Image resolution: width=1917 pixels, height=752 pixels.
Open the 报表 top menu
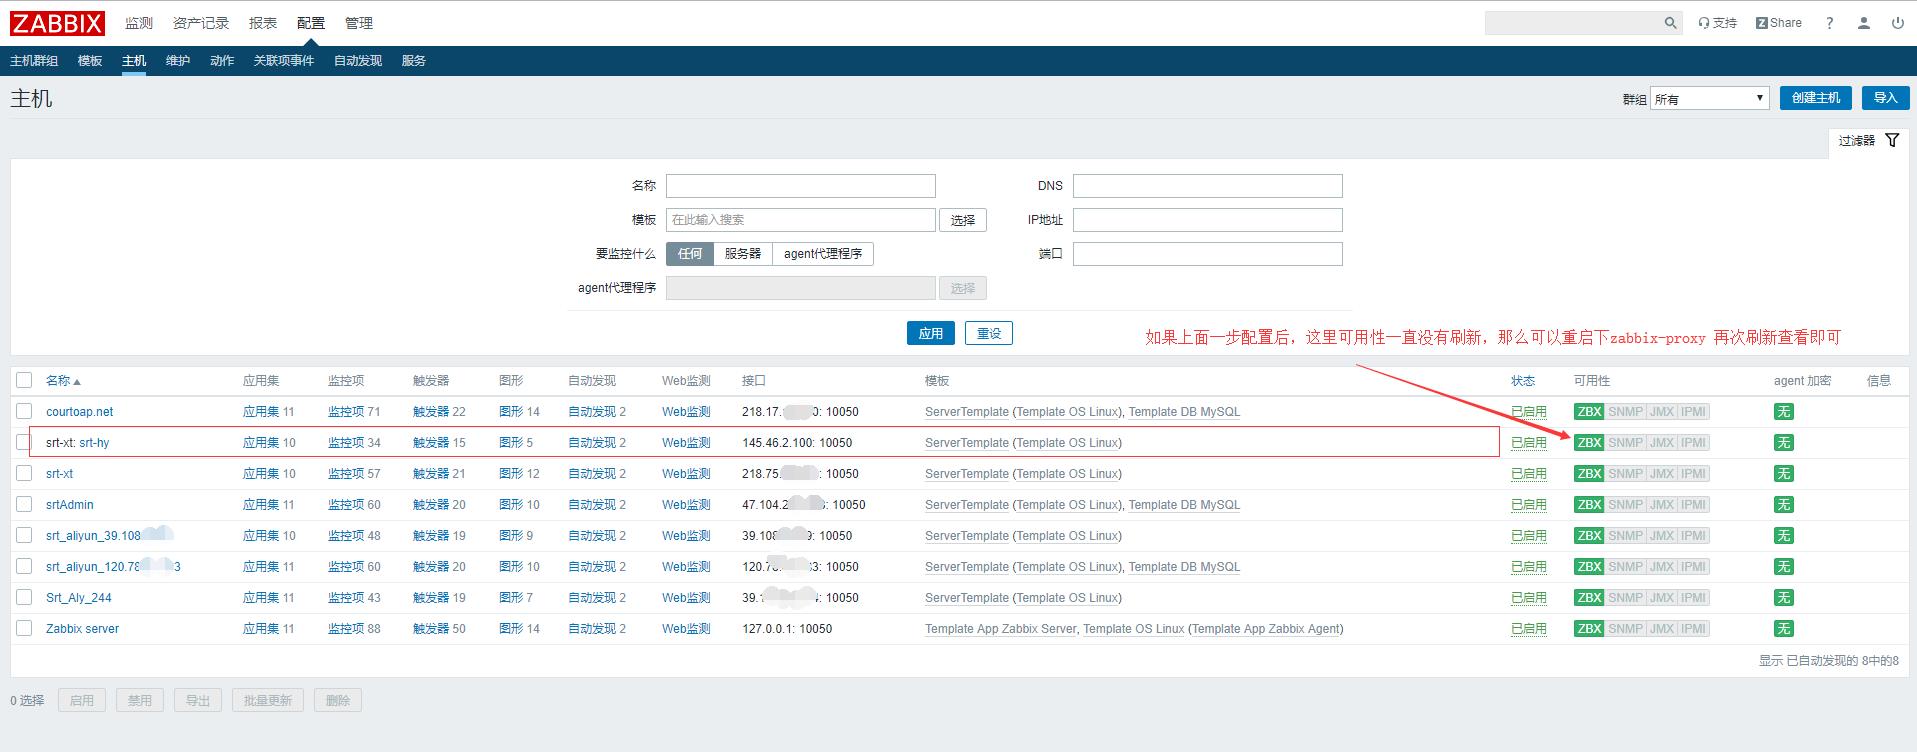click(263, 23)
